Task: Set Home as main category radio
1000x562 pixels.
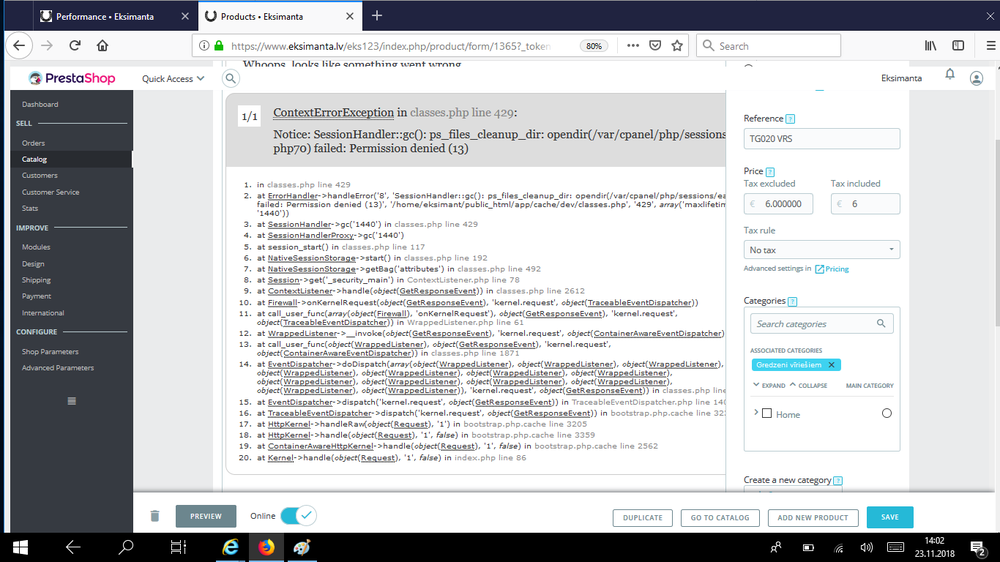Action: 886,413
